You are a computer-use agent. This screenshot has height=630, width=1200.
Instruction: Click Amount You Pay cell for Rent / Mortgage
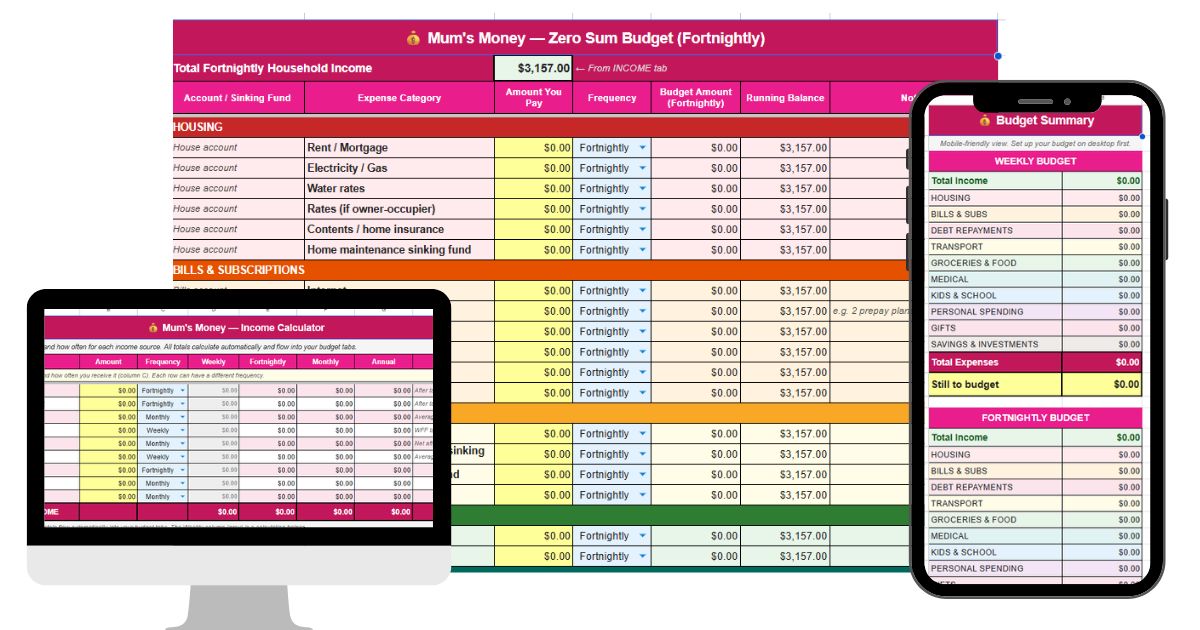pos(533,148)
